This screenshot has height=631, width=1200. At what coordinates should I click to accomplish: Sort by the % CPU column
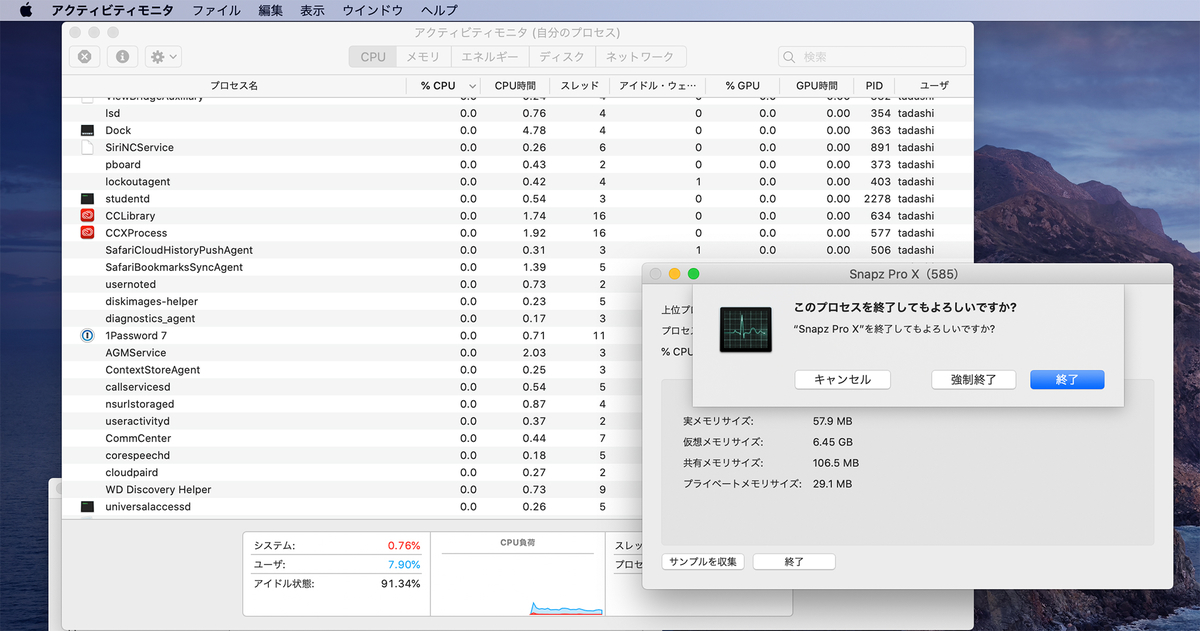(445, 86)
